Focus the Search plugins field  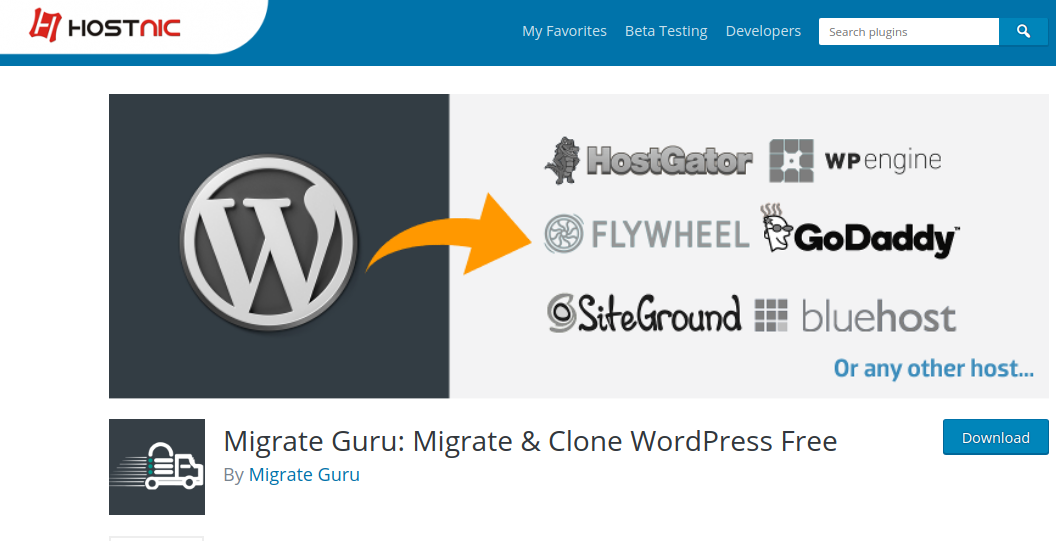tap(909, 32)
